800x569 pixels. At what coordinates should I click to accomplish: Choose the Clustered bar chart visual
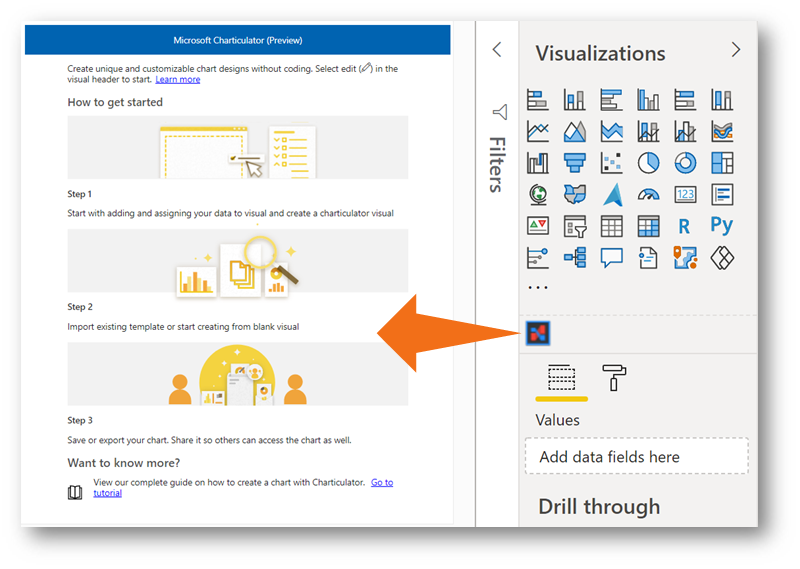[611, 100]
